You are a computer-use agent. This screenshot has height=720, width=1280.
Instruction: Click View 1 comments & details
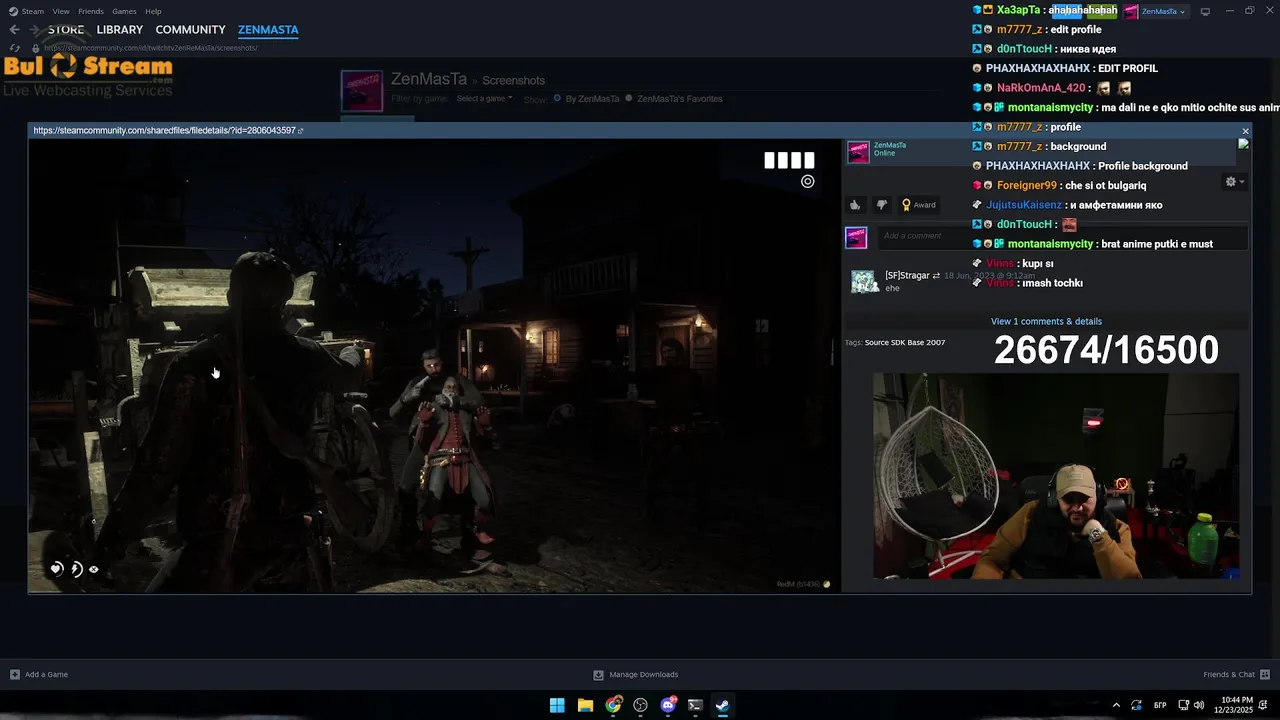1046,321
